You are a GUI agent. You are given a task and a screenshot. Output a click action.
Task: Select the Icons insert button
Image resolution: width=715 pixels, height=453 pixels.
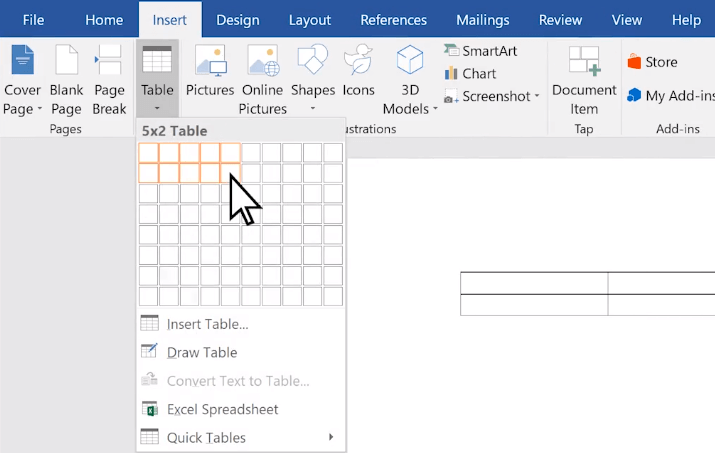[358, 62]
